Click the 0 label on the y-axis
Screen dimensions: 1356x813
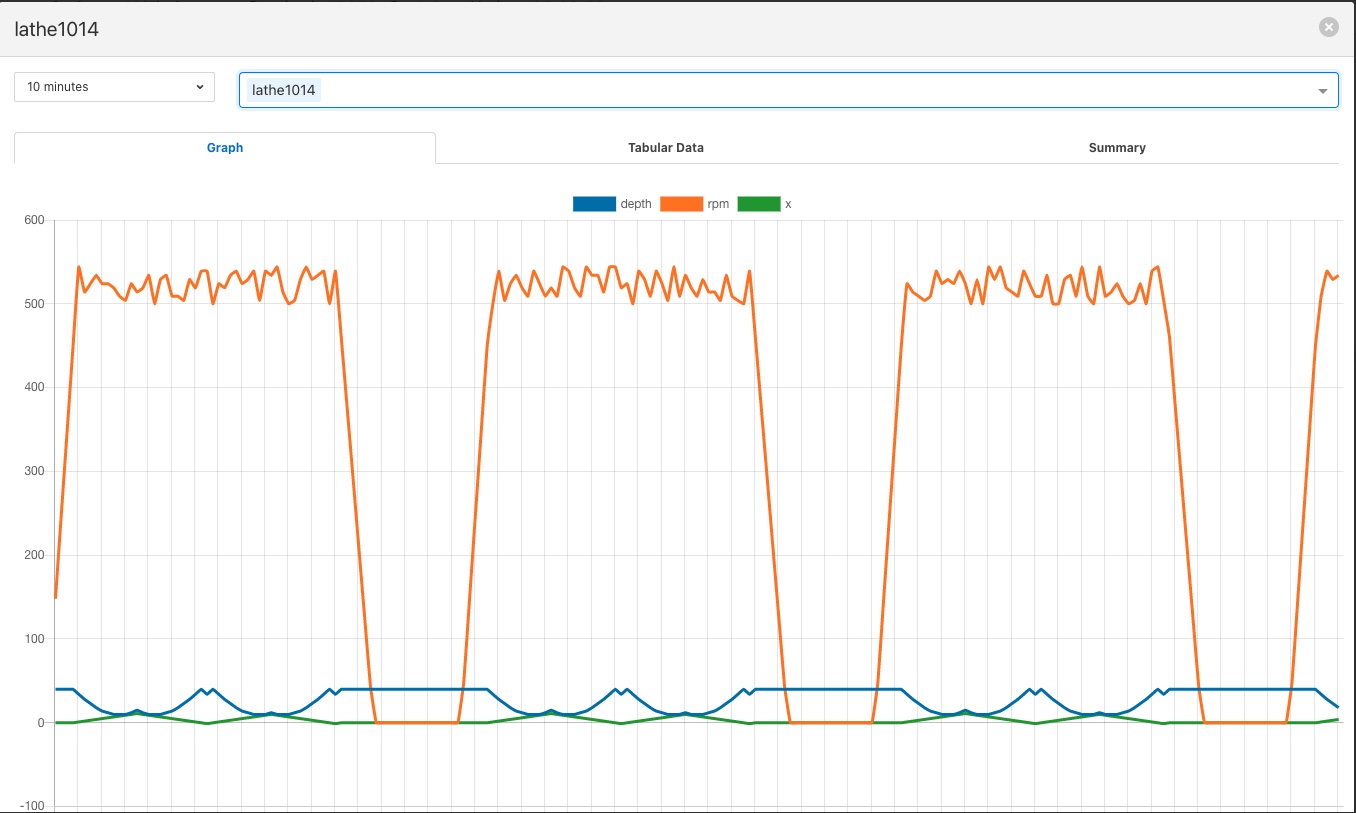40,723
